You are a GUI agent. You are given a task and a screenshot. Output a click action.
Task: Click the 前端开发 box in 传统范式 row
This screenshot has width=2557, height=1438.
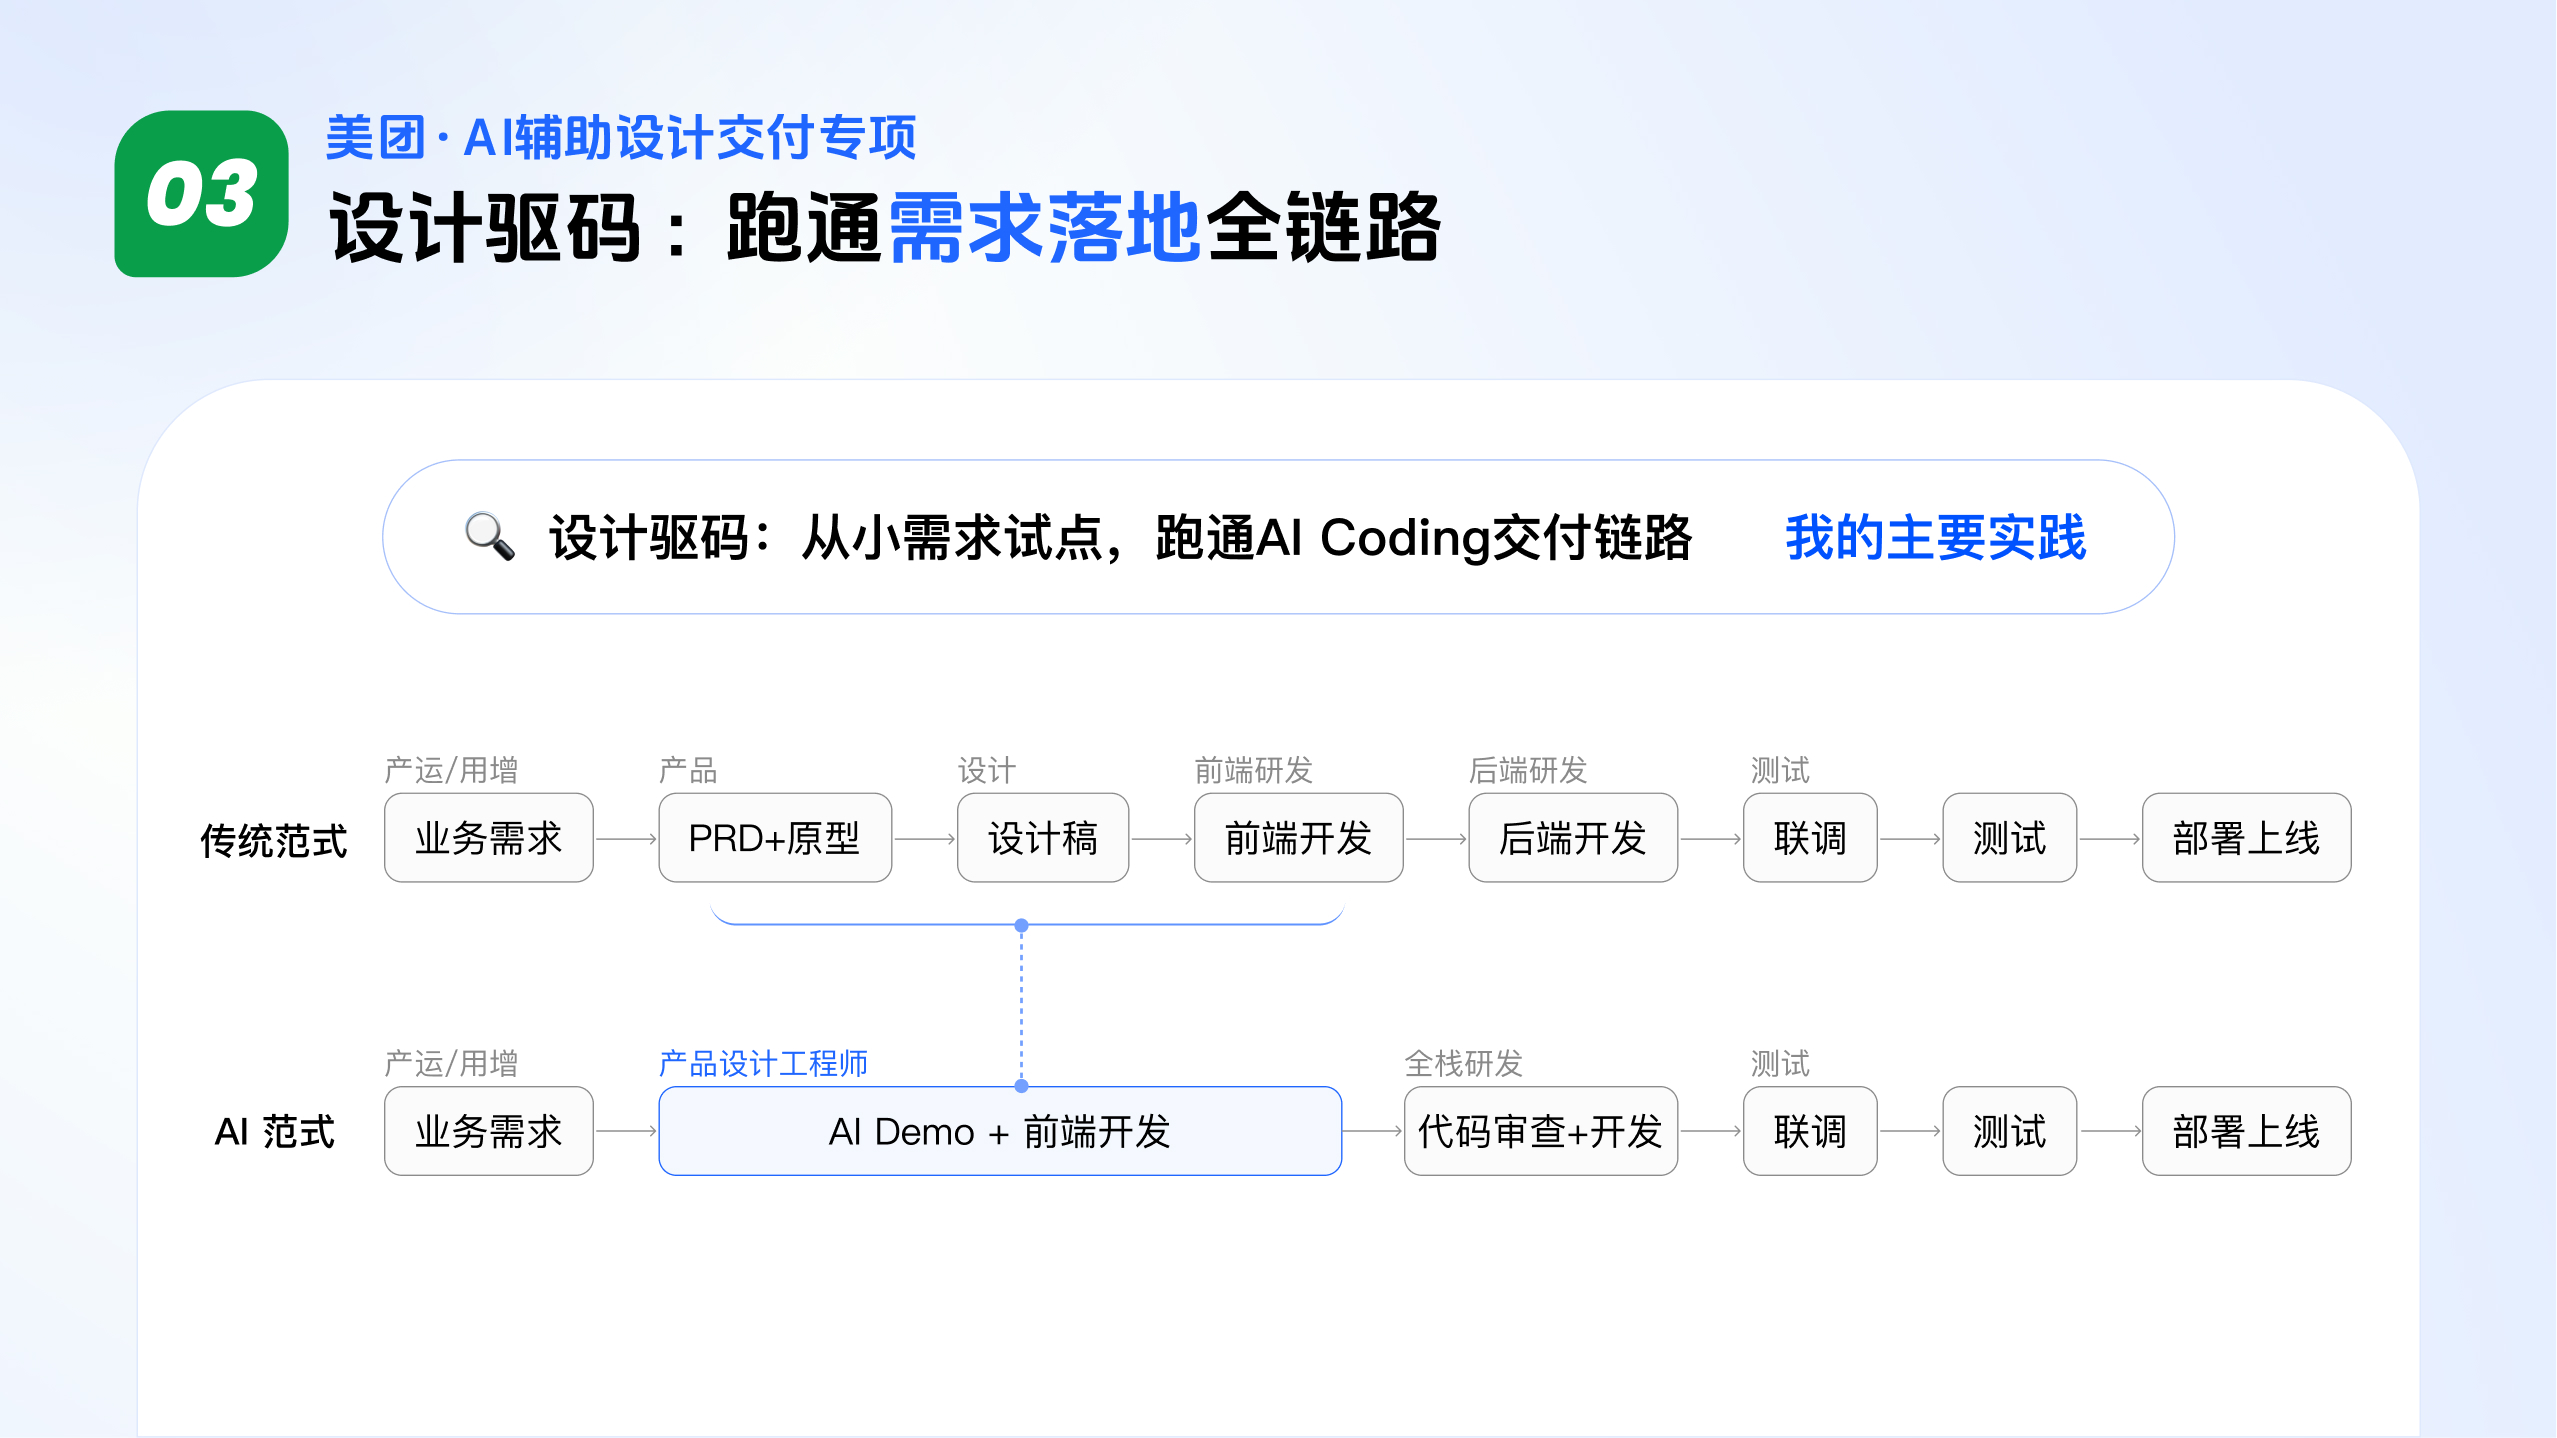tap(1298, 838)
